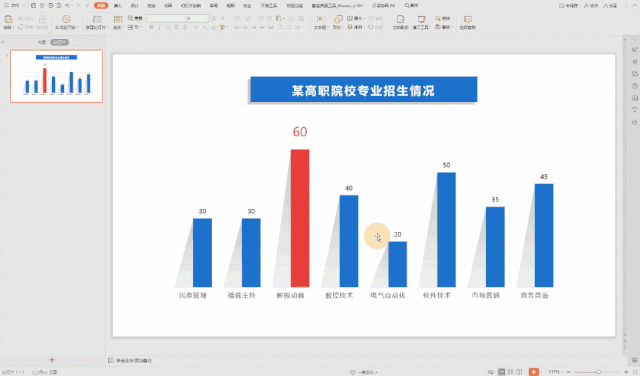Click the Print icon in quick access toolbar
Image resolution: width=640 pixels, height=376 pixels.
[50, 6]
